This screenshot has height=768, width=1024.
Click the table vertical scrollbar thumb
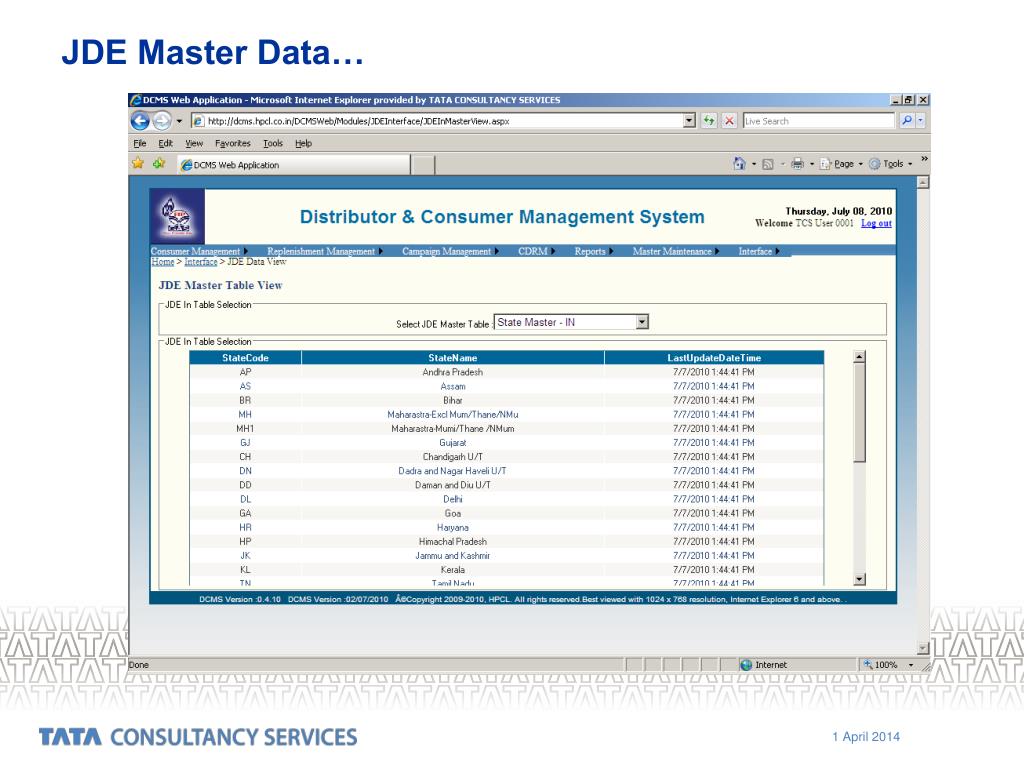859,413
